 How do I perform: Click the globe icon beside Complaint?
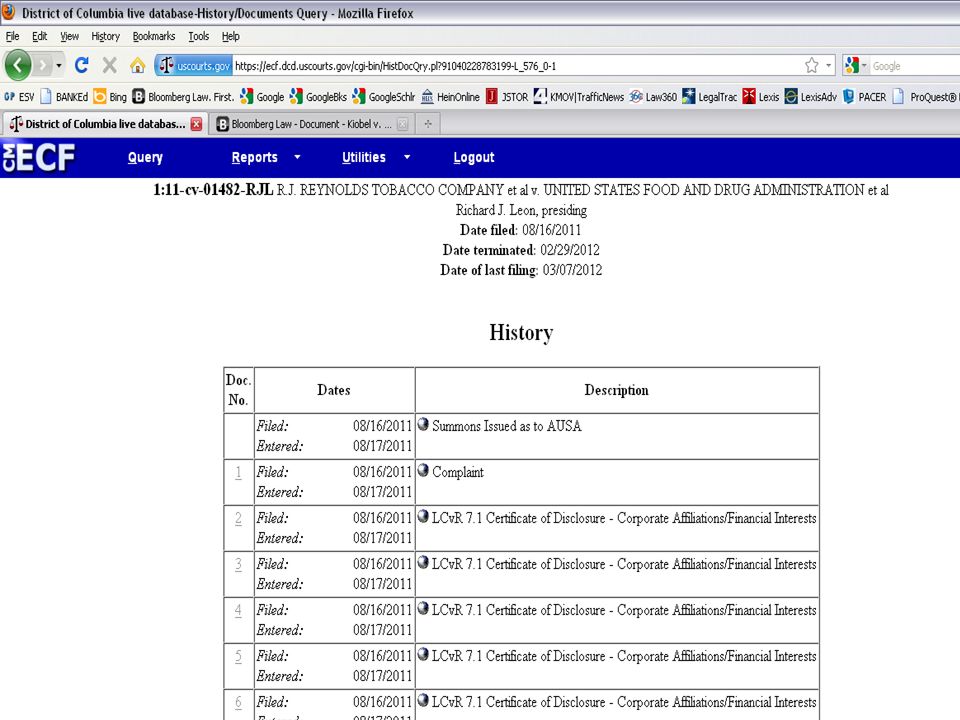click(x=423, y=470)
